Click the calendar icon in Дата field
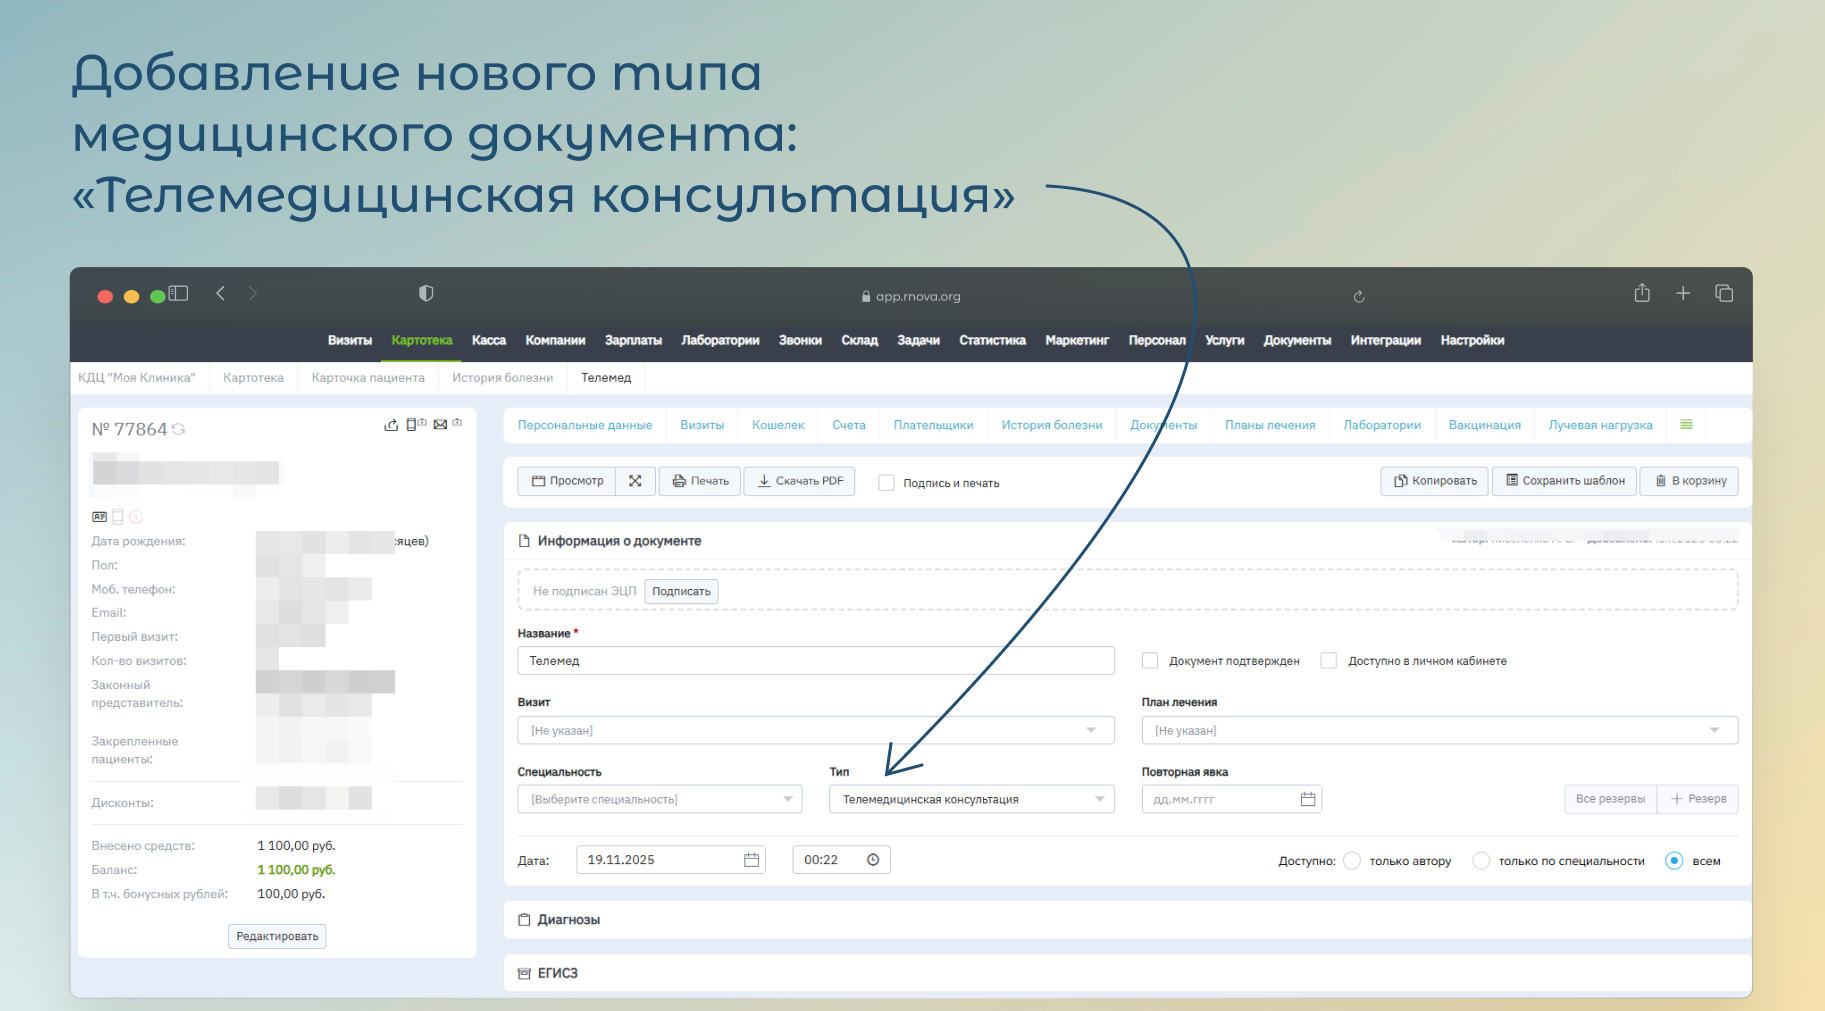Screen dimensions: 1825x1011 751,860
